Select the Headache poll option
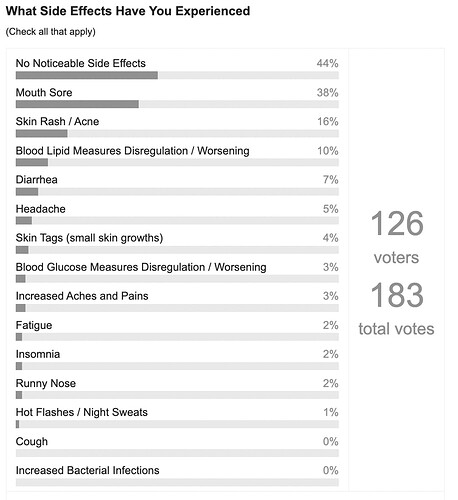This screenshot has height=500, width=458. click(177, 213)
